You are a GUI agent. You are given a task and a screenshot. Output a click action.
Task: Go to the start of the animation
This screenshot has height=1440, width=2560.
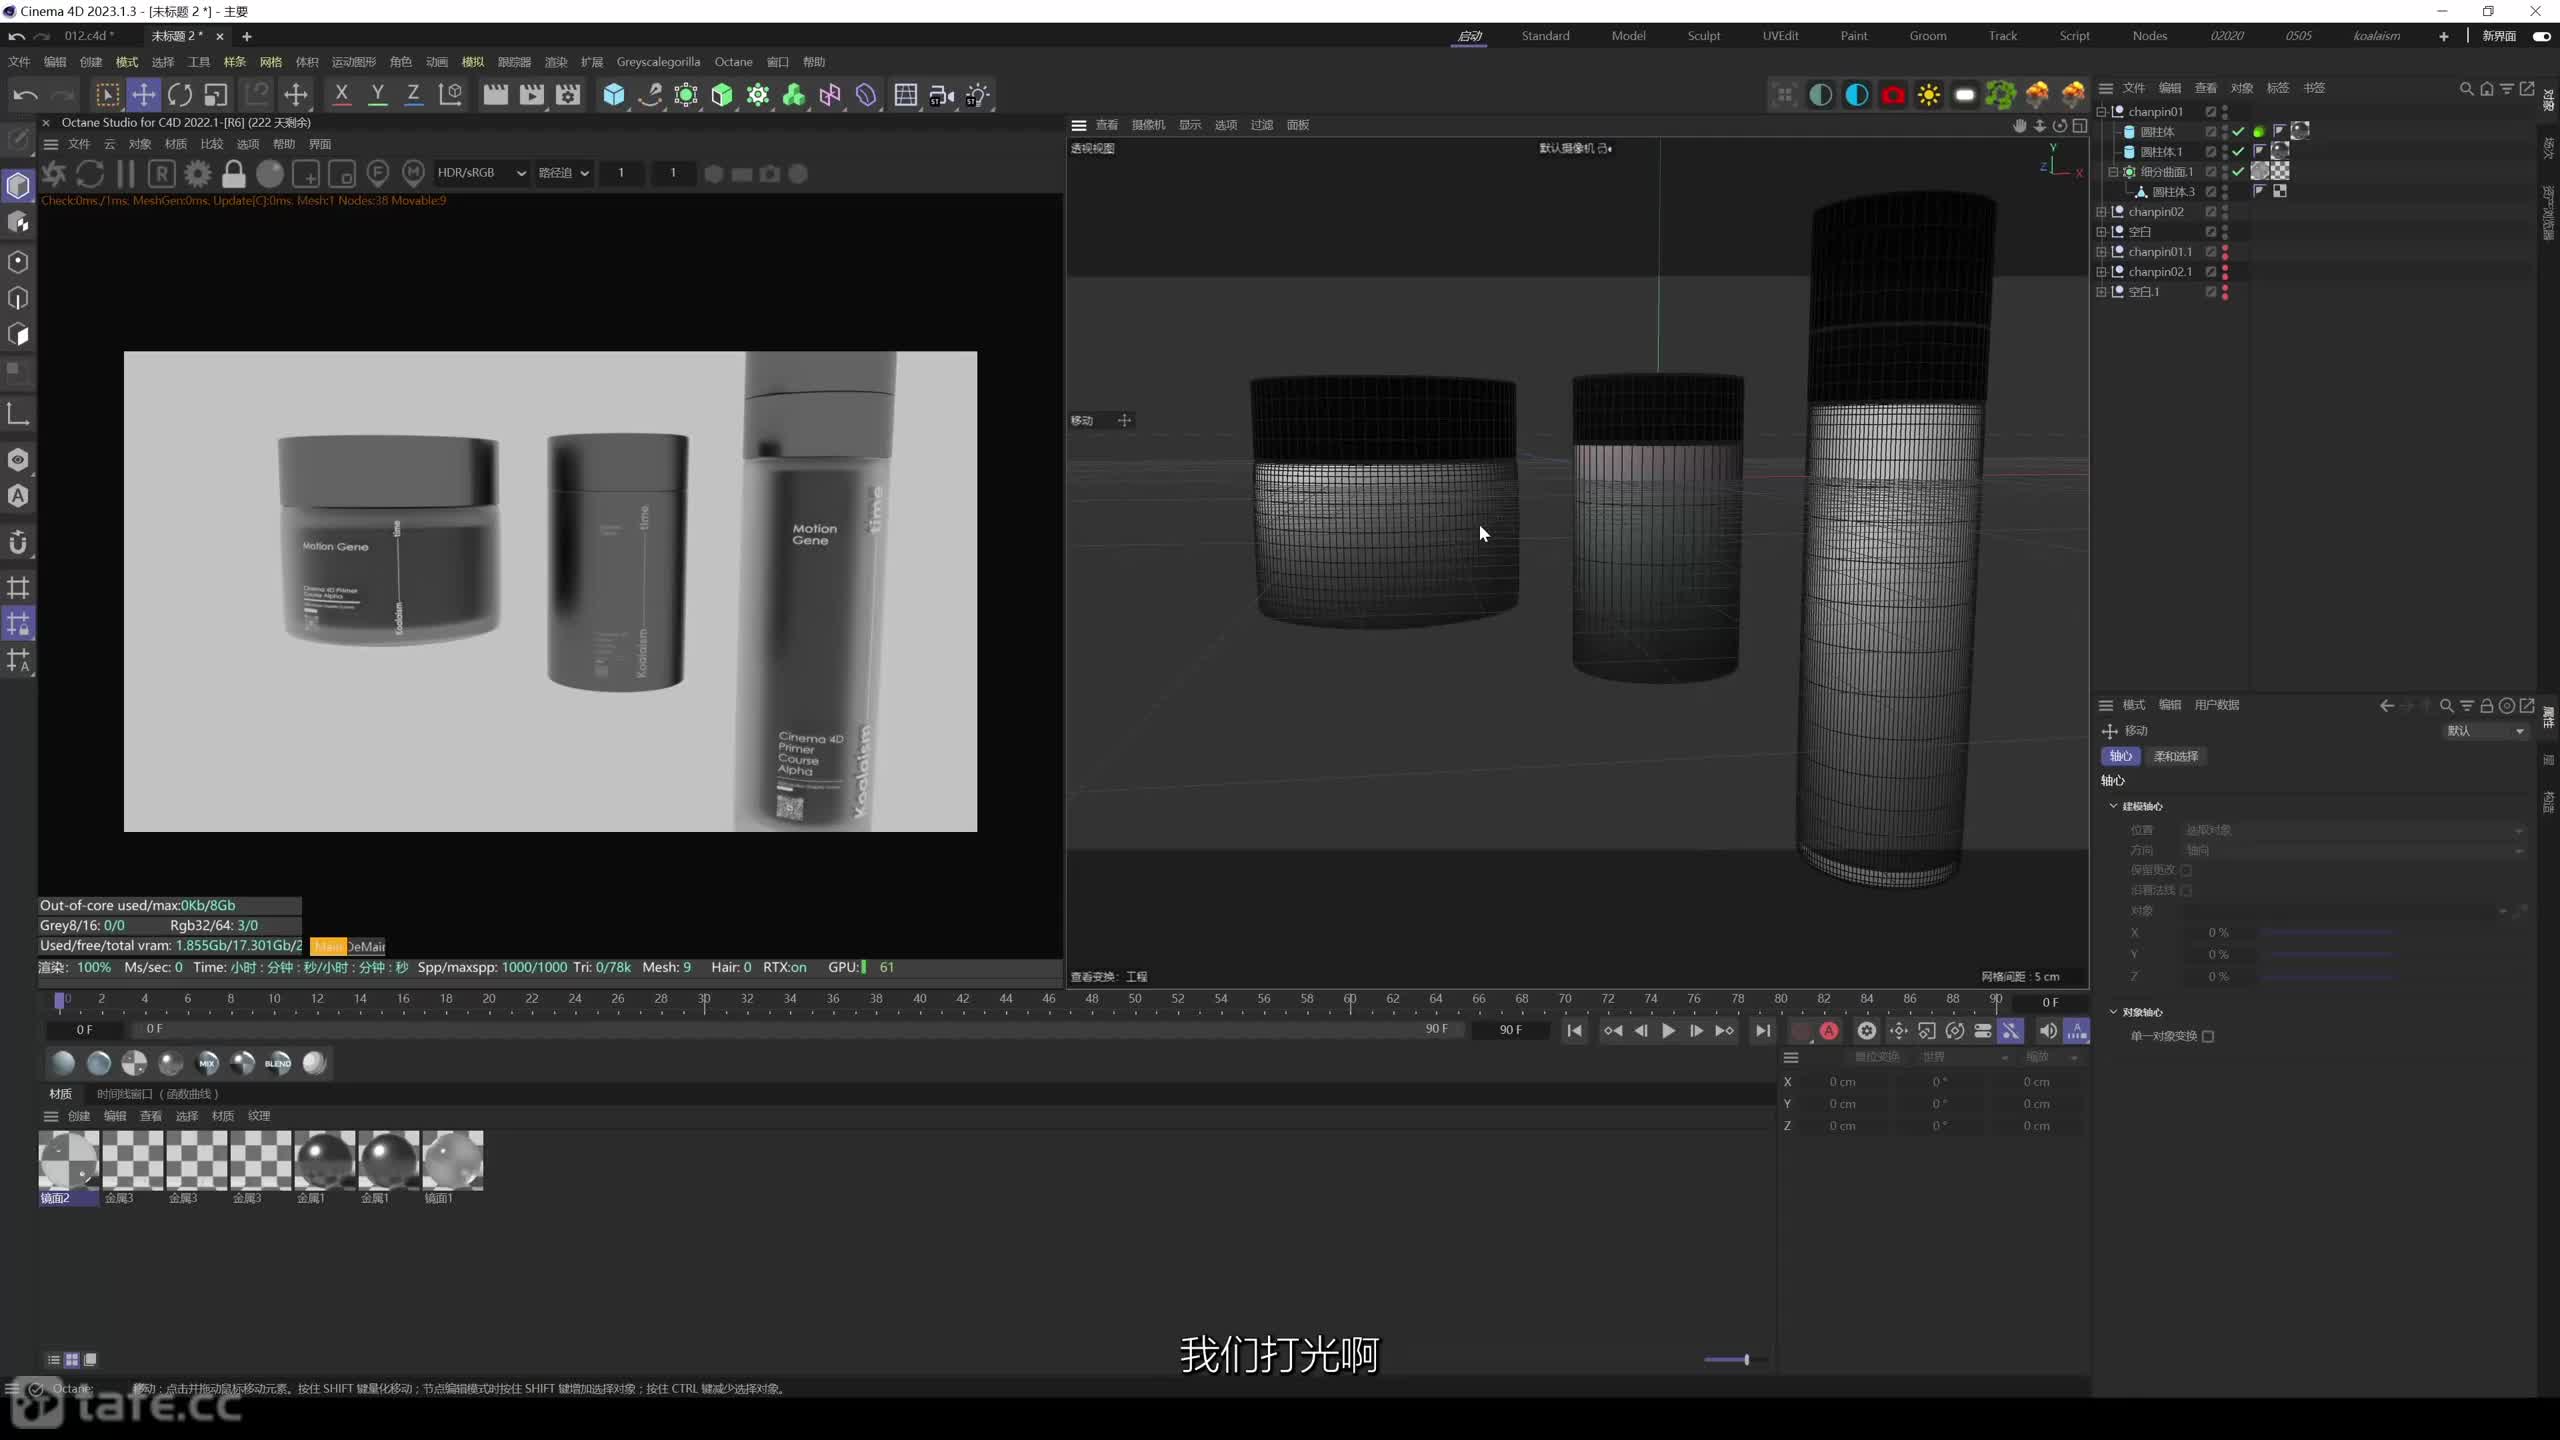click(x=1574, y=1031)
